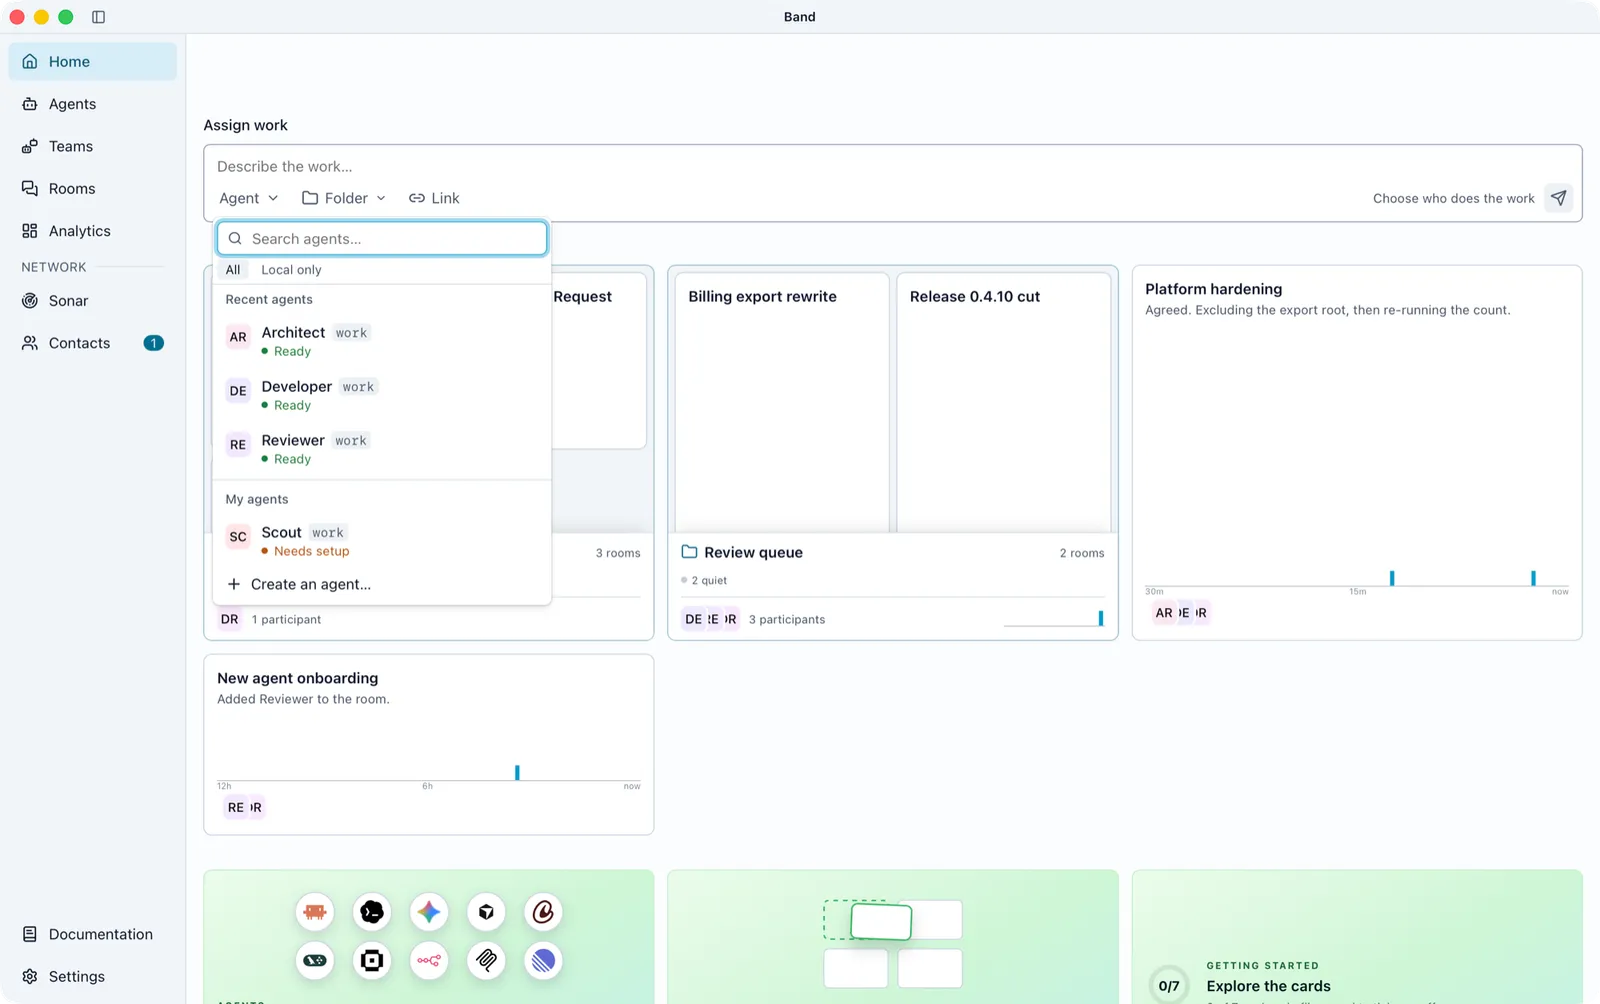
Task: Click the AR avatar beside Architect
Action: point(238,337)
